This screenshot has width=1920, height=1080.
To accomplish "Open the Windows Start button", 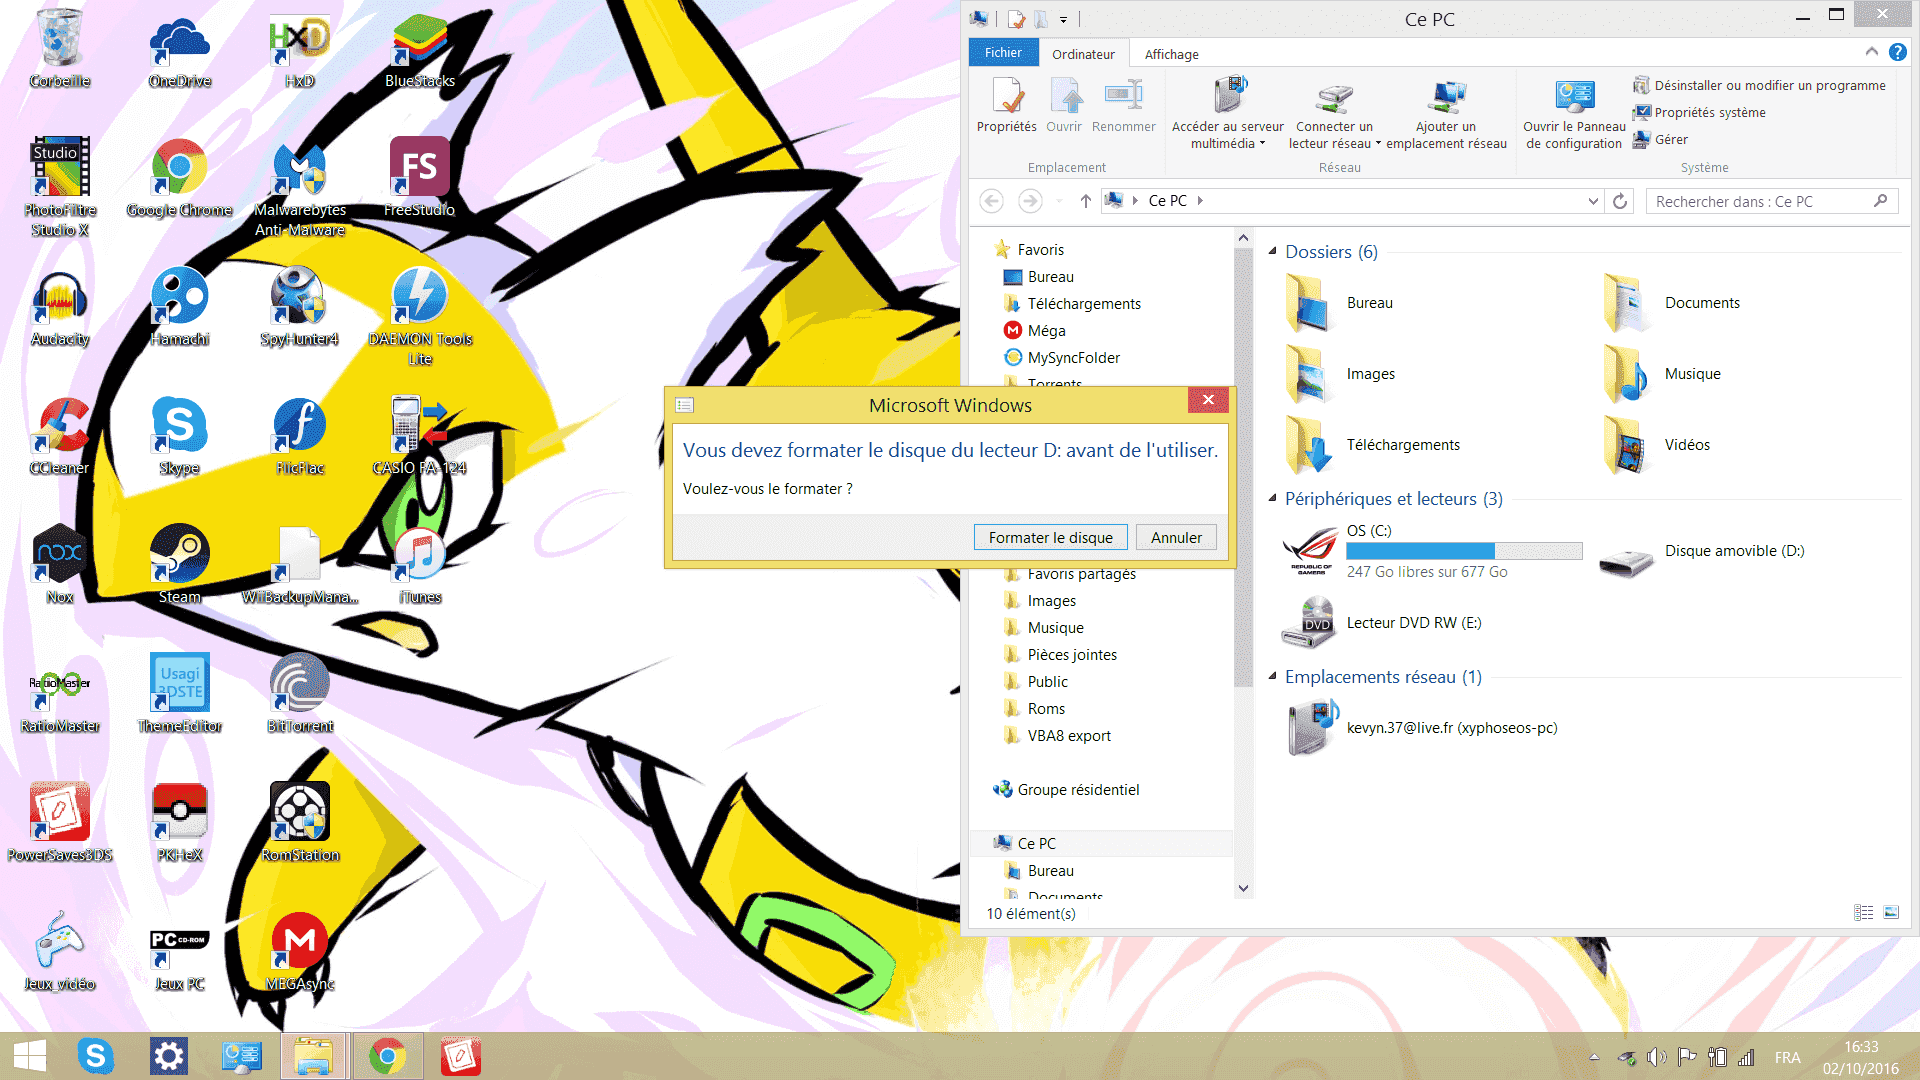I will pyautogui.click(x=30, y=1056).
